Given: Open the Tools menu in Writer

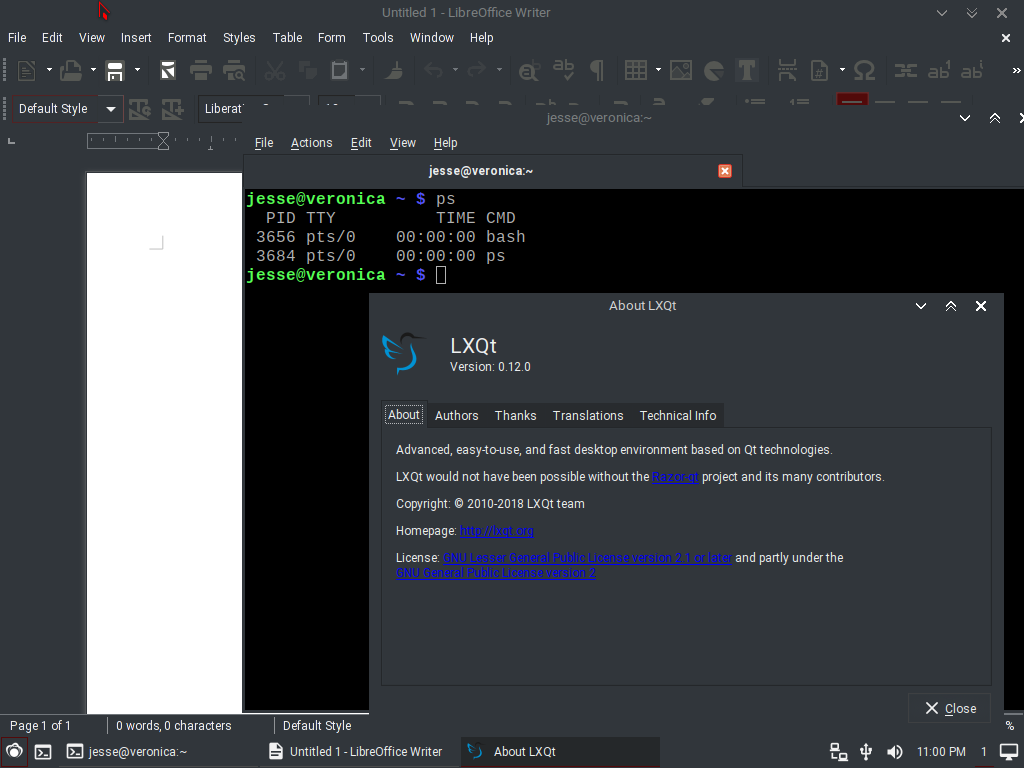Looking at the screenshot, I should pyautogui.click(x=378, y=38).
